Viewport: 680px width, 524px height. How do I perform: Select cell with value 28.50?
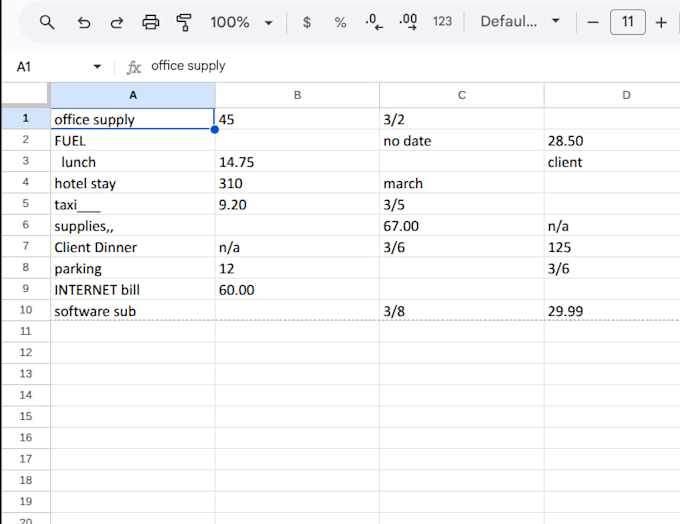(x=612, y=140)
